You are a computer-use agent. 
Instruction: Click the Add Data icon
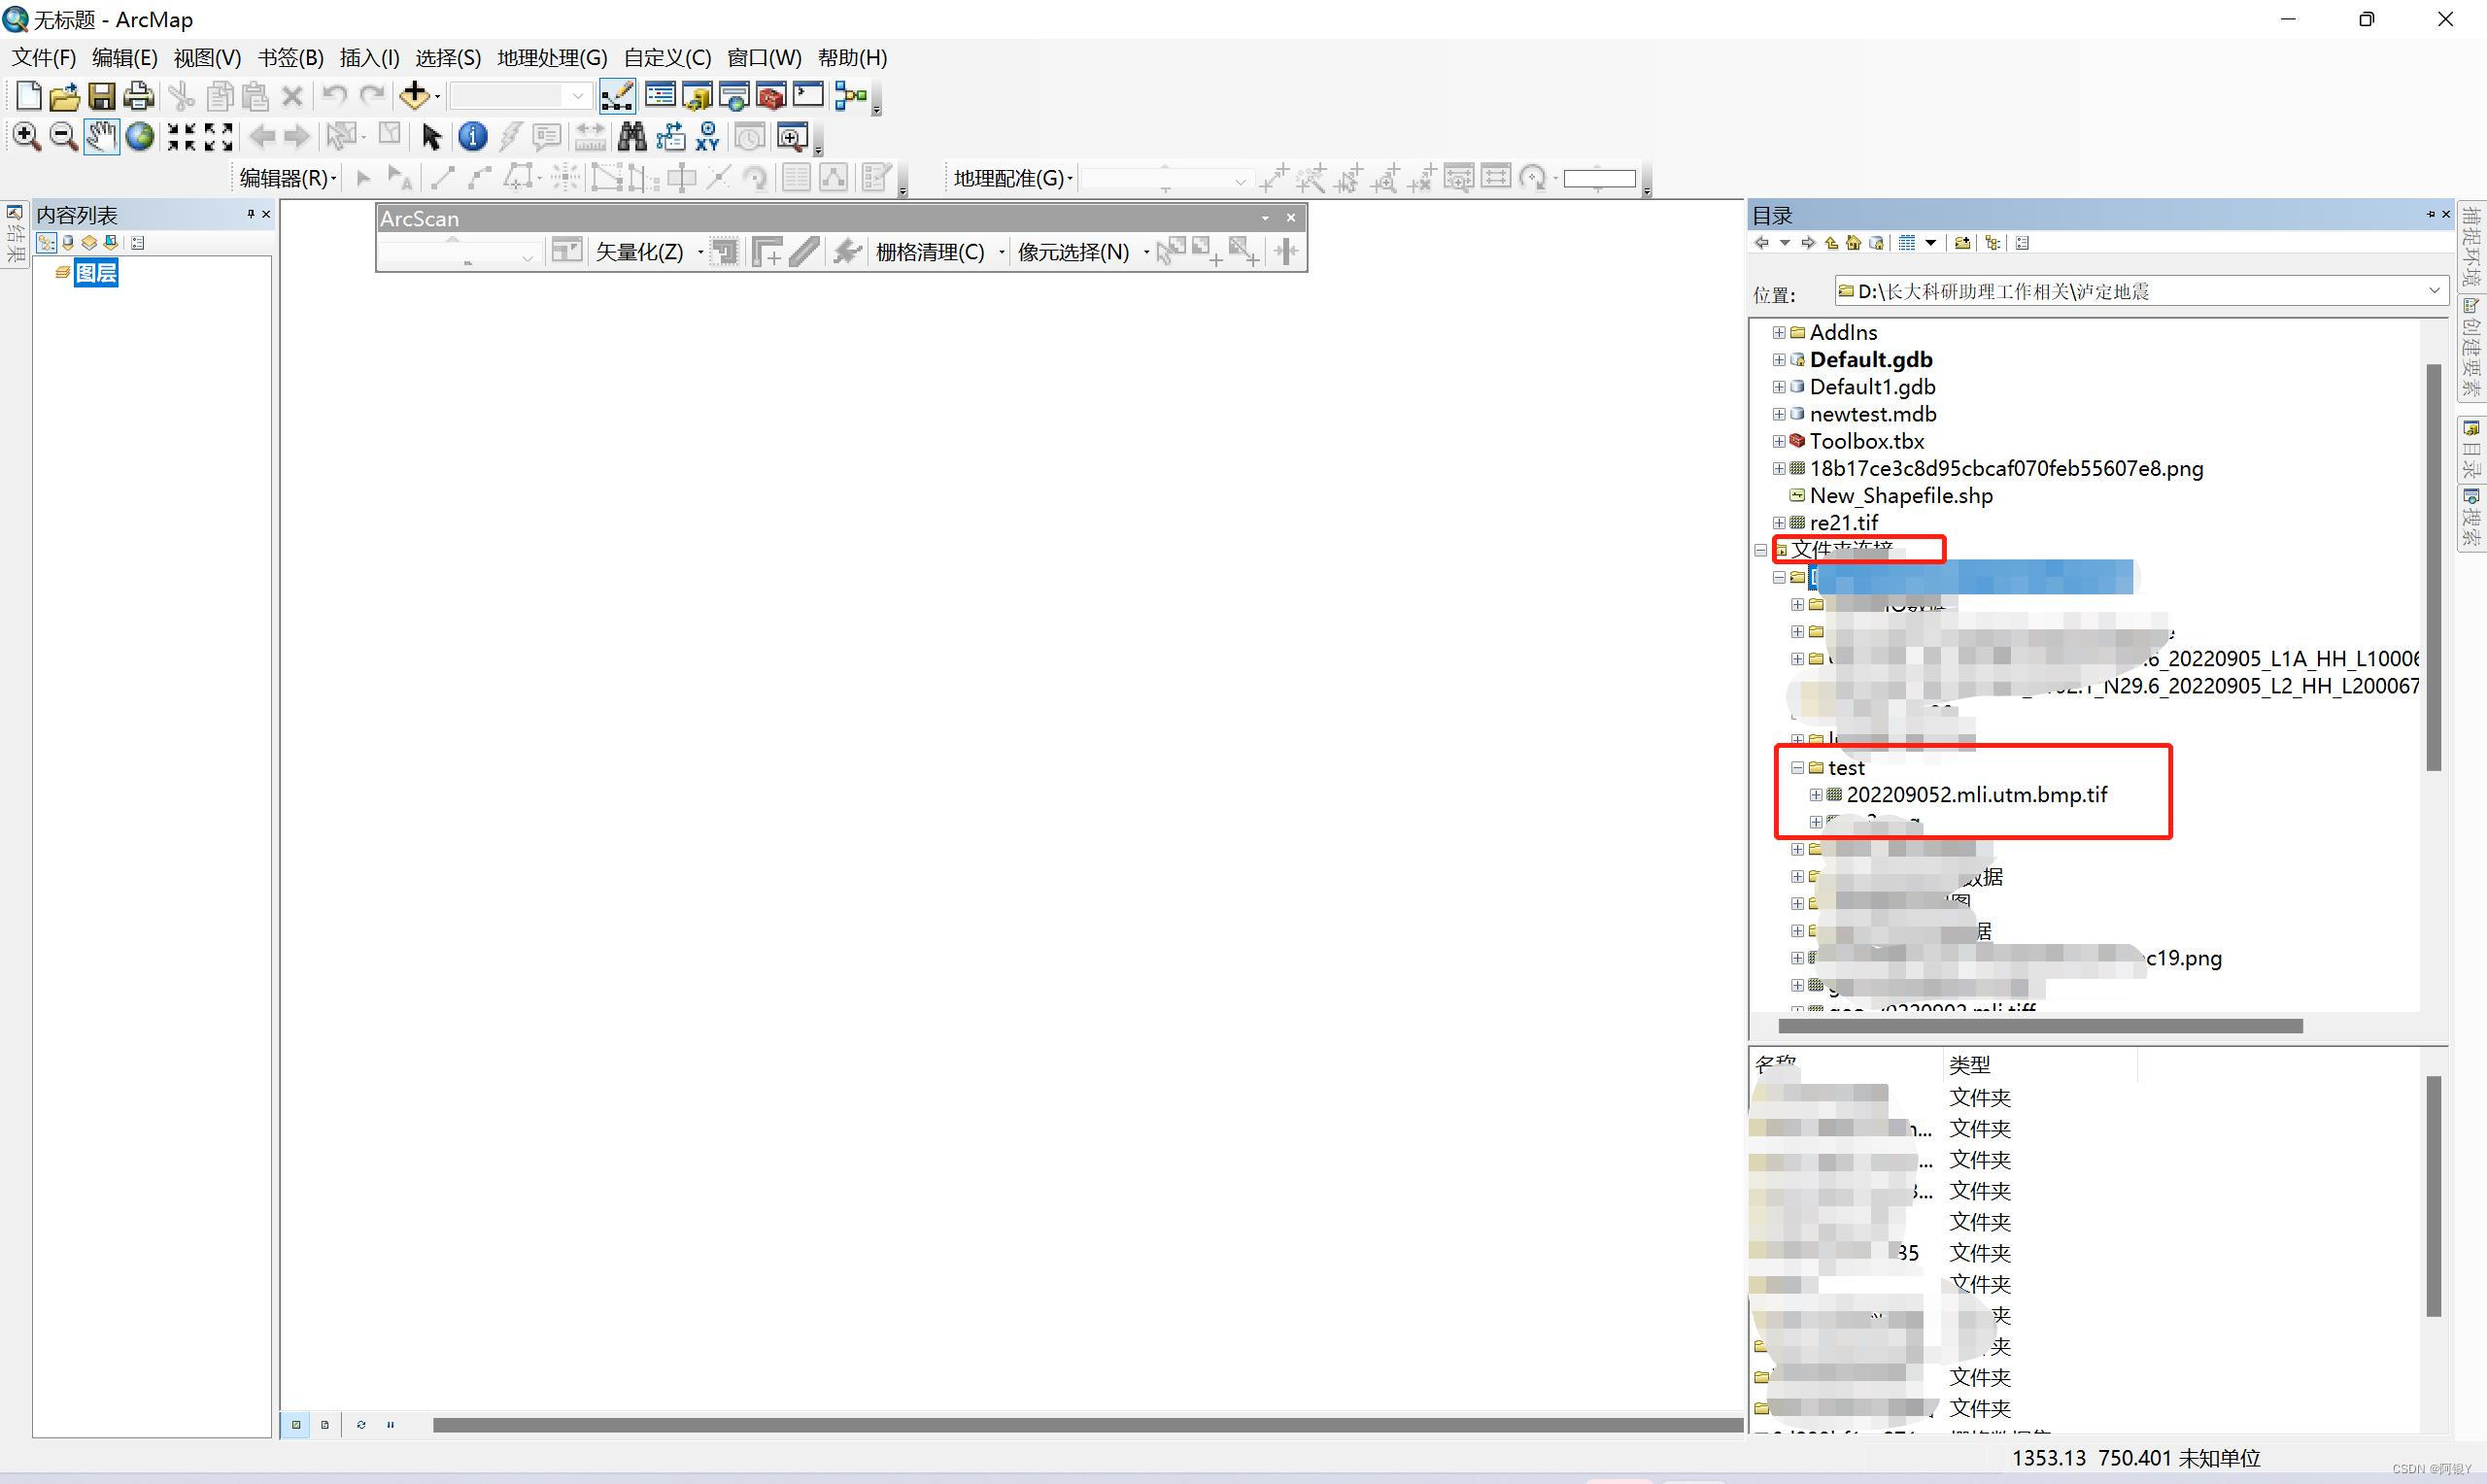coord(413,96)
